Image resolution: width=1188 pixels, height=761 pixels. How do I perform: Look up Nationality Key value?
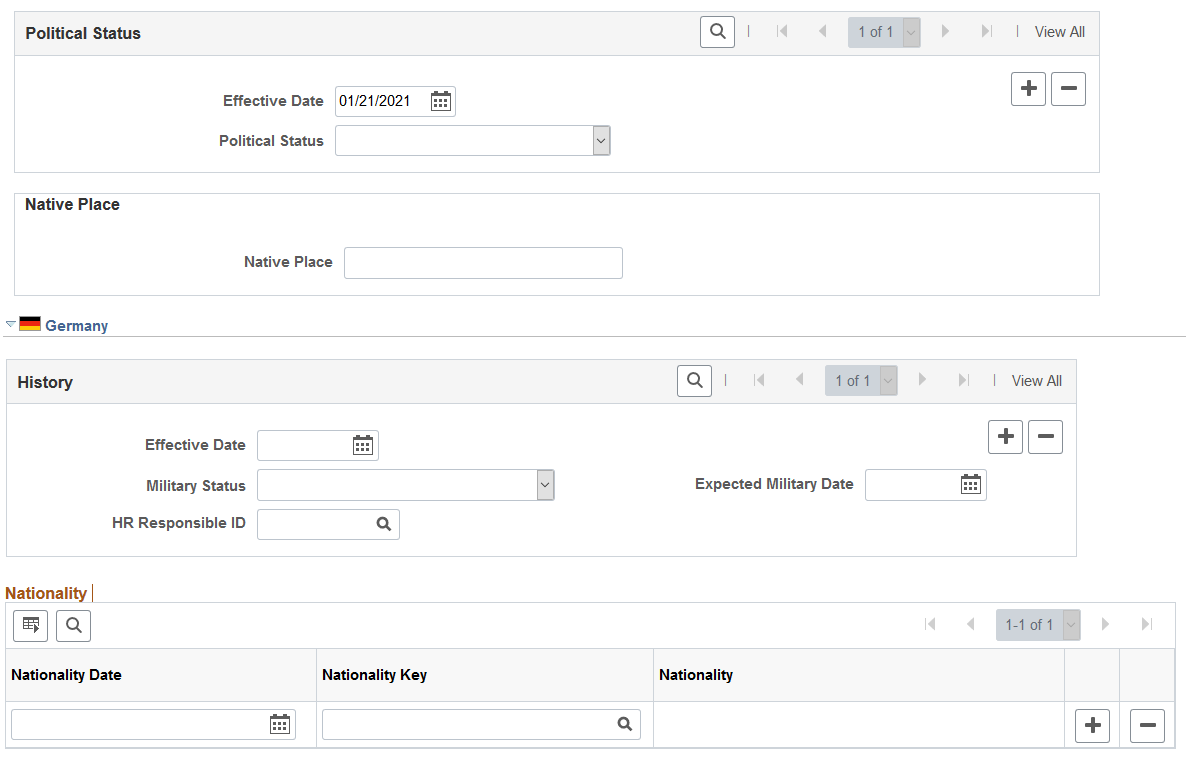click(x=624, y=725)
